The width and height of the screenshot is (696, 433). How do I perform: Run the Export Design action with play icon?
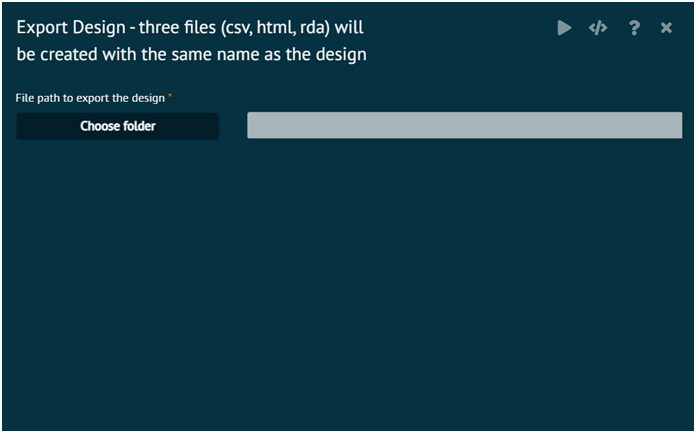tap(564, 28)
